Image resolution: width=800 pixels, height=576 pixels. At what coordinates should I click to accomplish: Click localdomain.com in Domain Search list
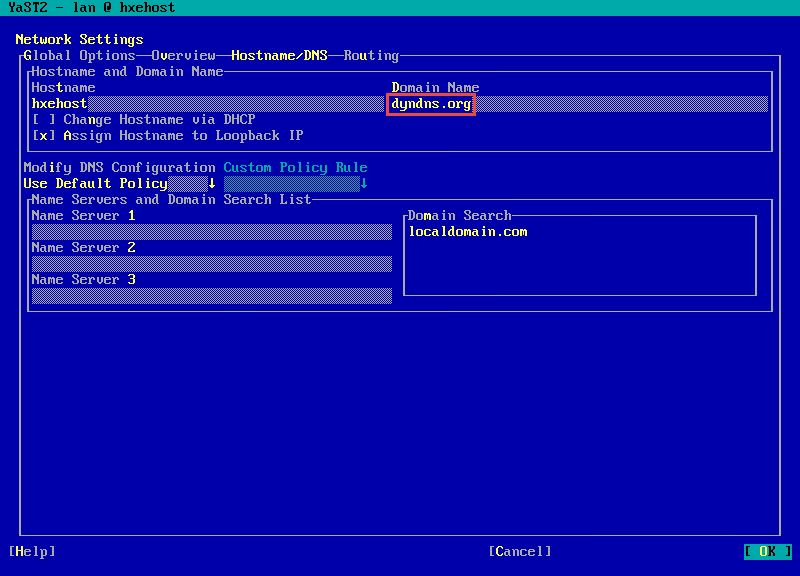pyautogui.click(x=467, y=232)
